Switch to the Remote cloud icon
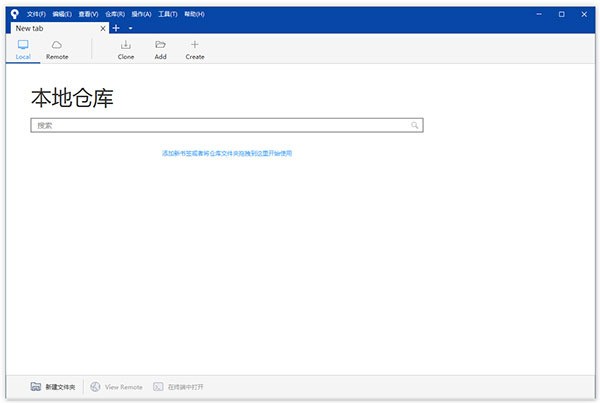600x403 pixels. point(57,45)
